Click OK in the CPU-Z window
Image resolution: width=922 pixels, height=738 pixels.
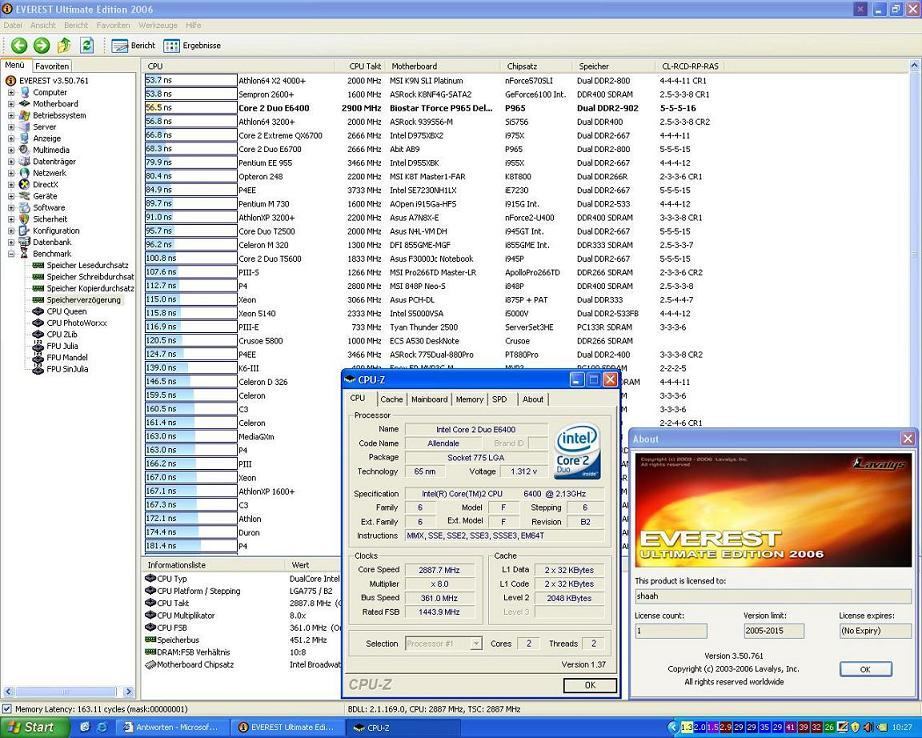(590, 685)
